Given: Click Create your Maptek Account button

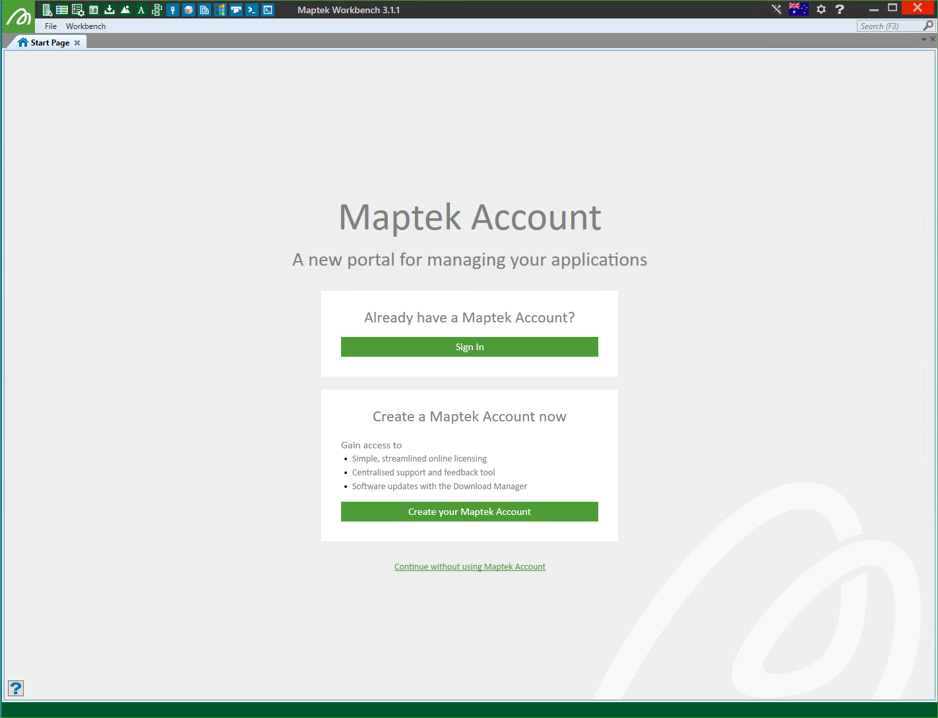Looking at the screenshot, I should (x=470, y=512).
